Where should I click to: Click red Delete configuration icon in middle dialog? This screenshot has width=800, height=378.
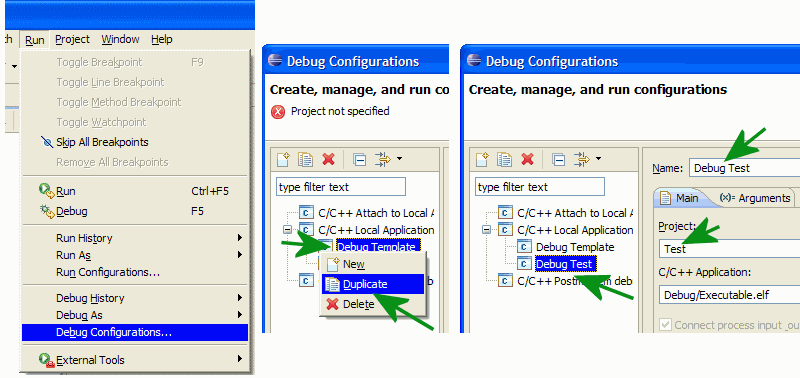[x=329, y=160]
